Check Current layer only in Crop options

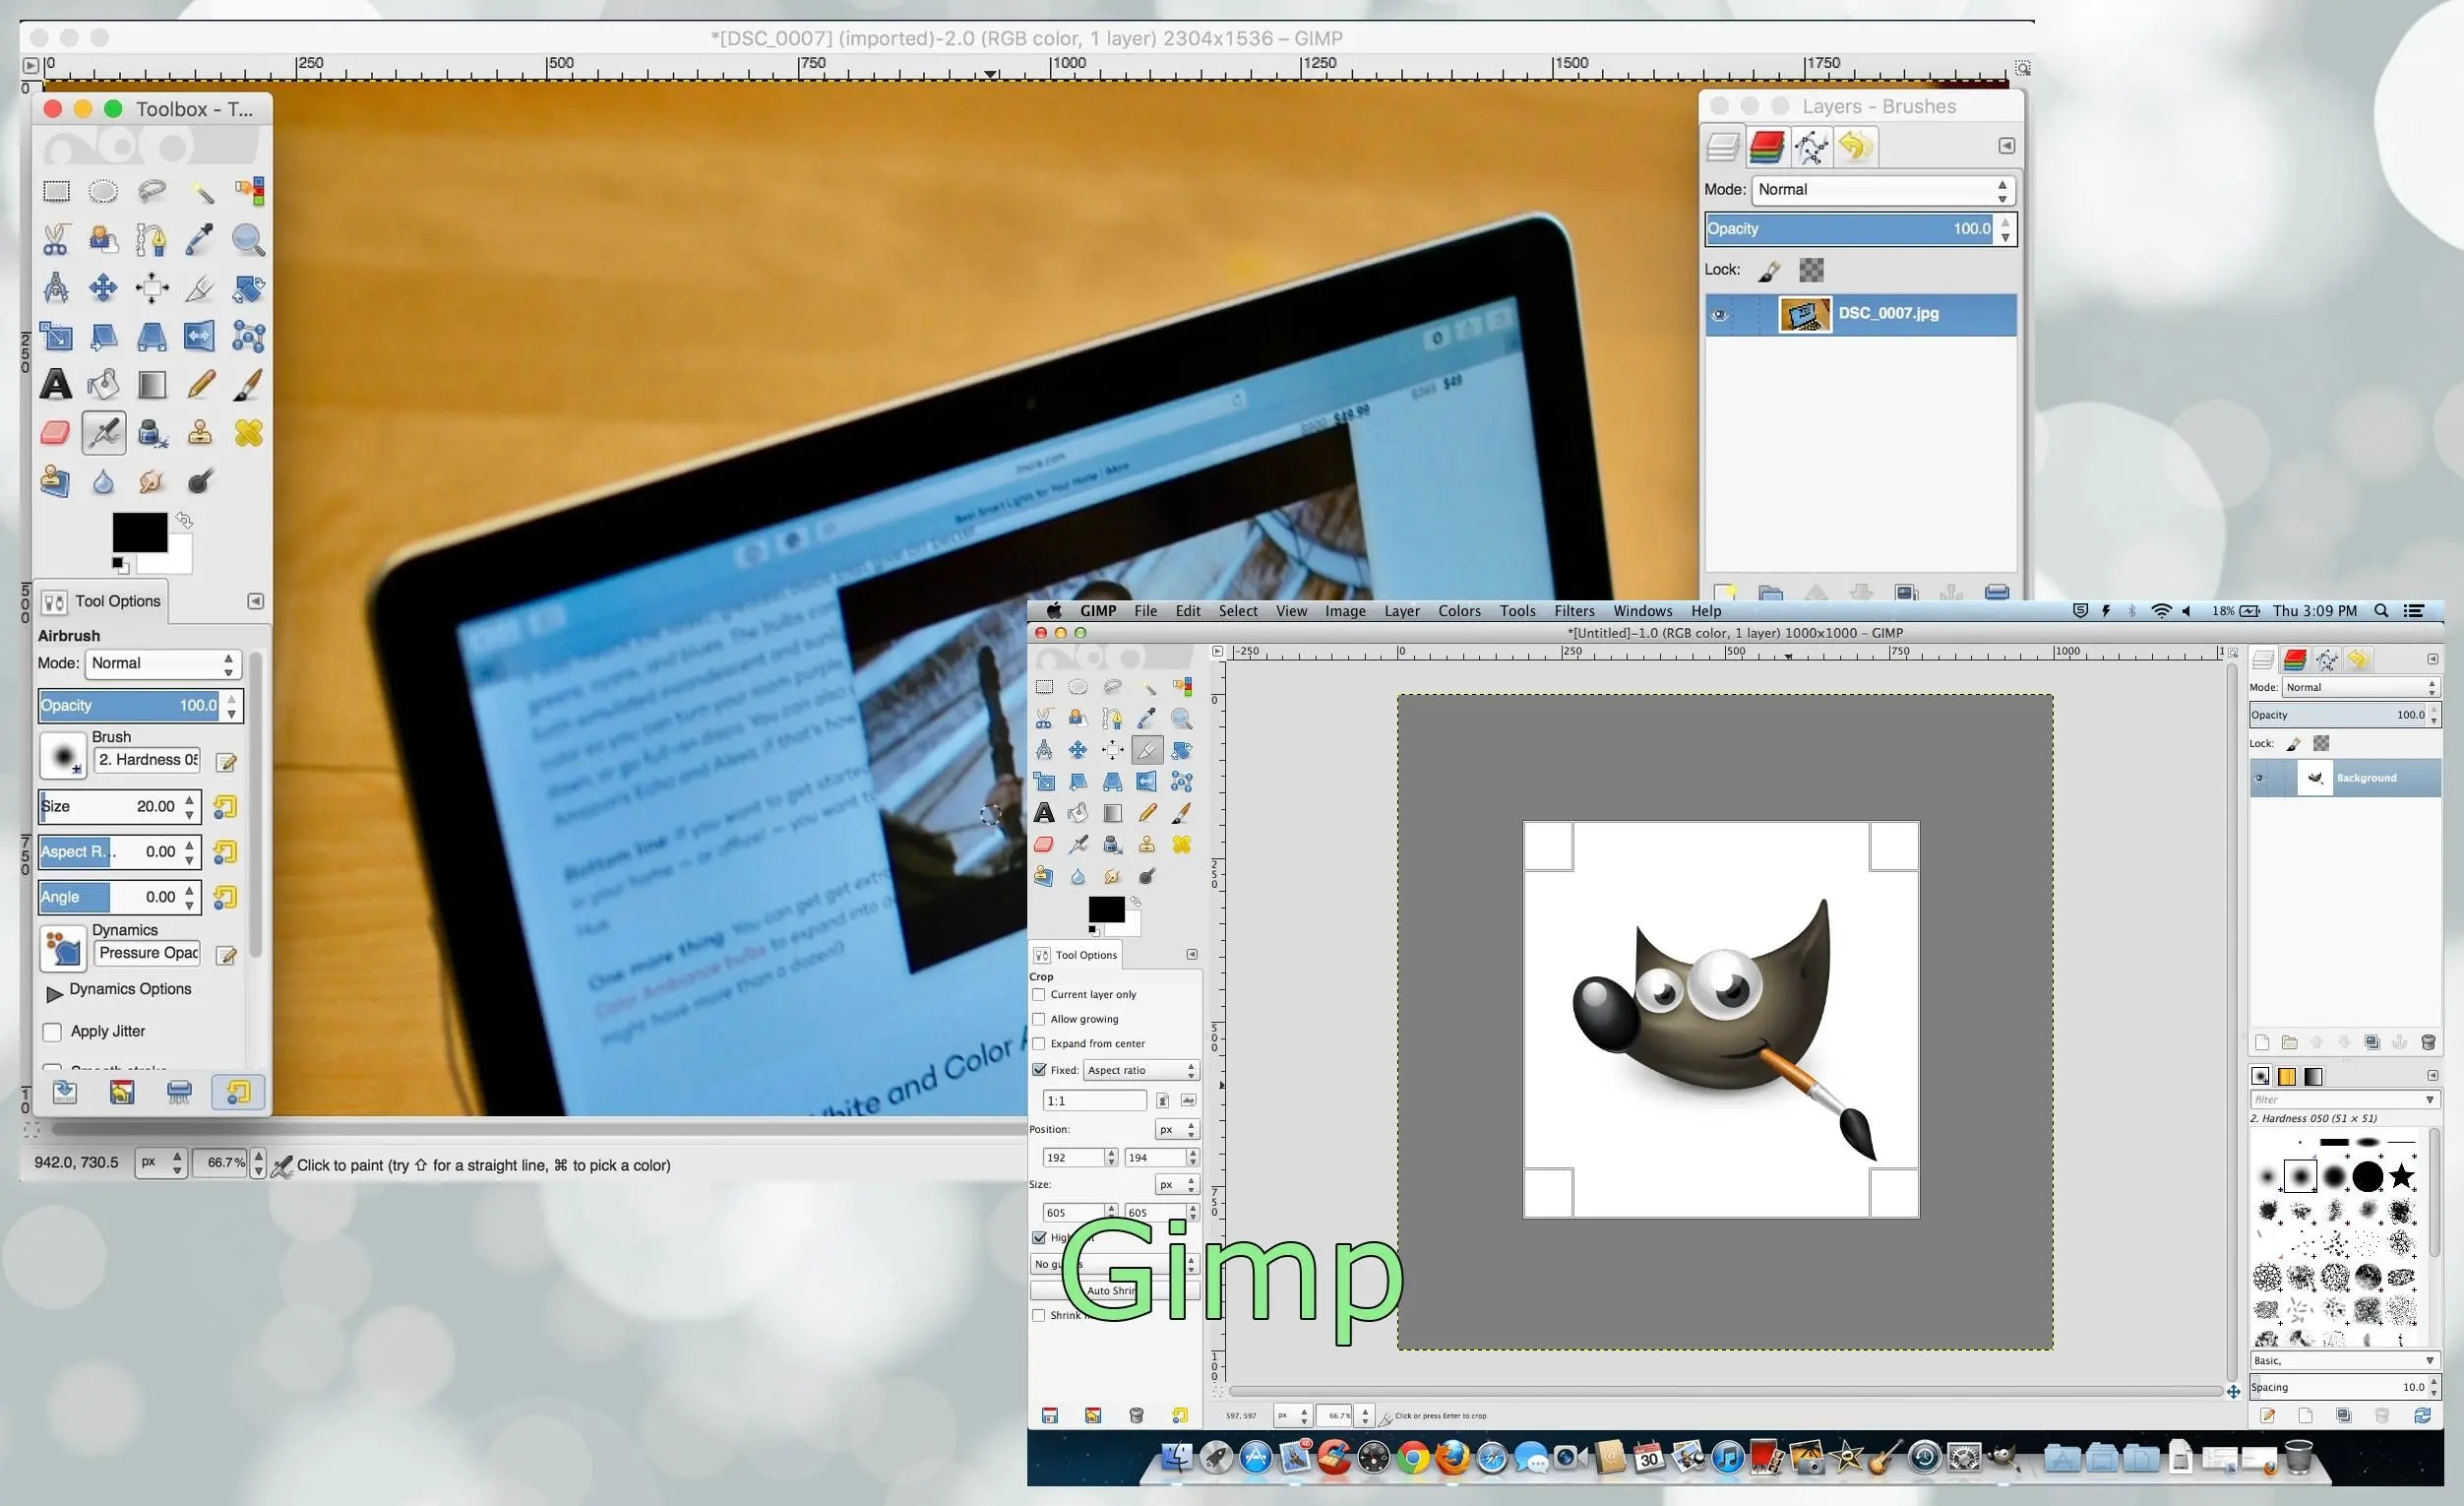coord(1040,994)
